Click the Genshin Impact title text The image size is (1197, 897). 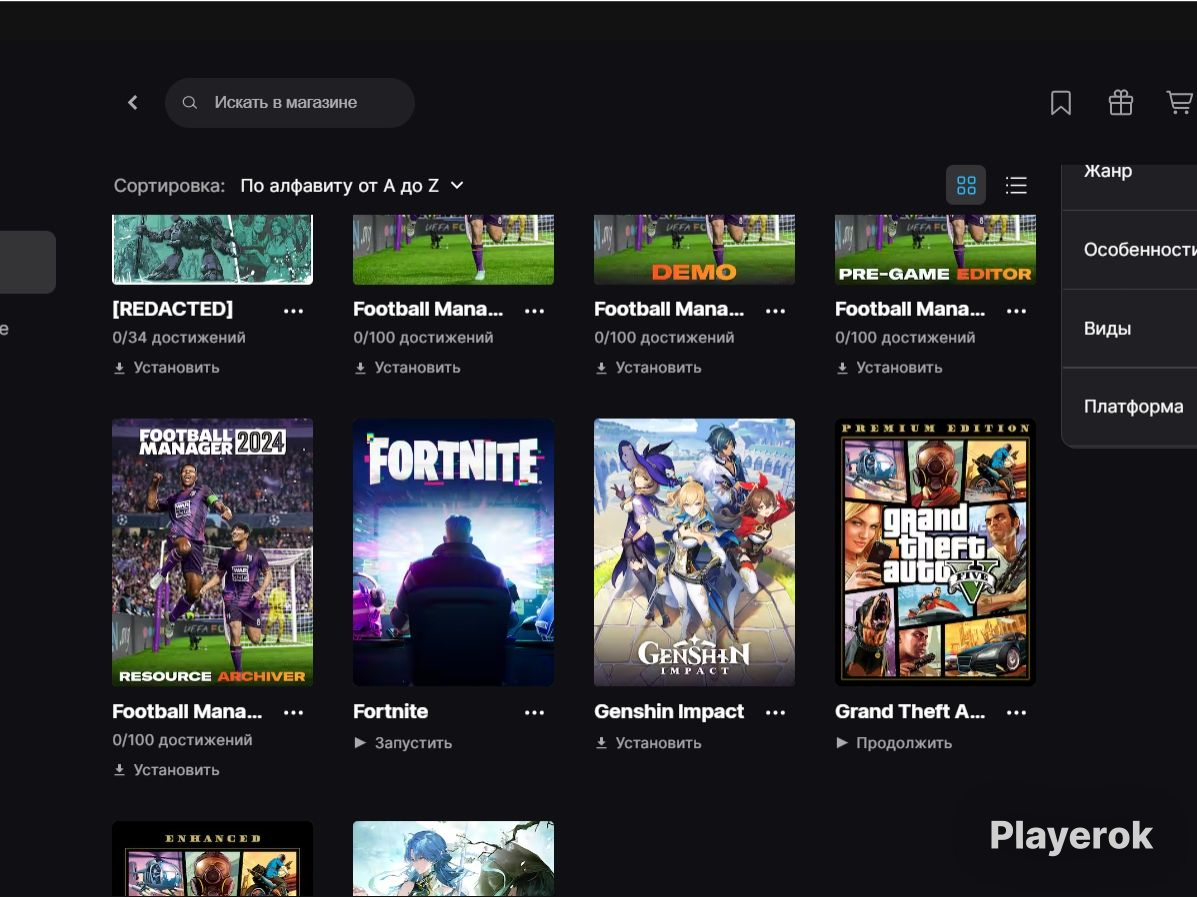tap(669, 711)
